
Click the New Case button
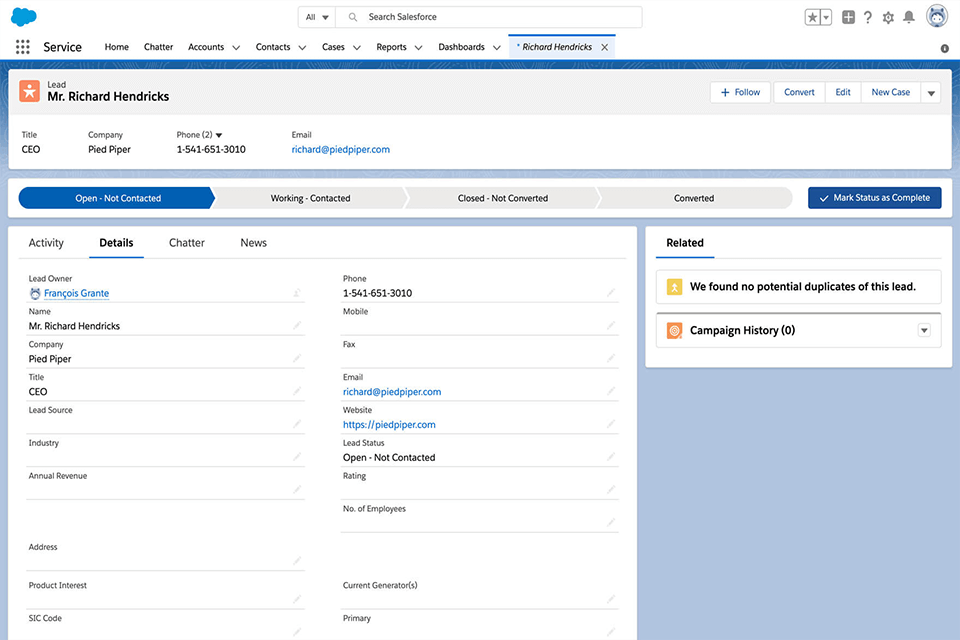891,92
